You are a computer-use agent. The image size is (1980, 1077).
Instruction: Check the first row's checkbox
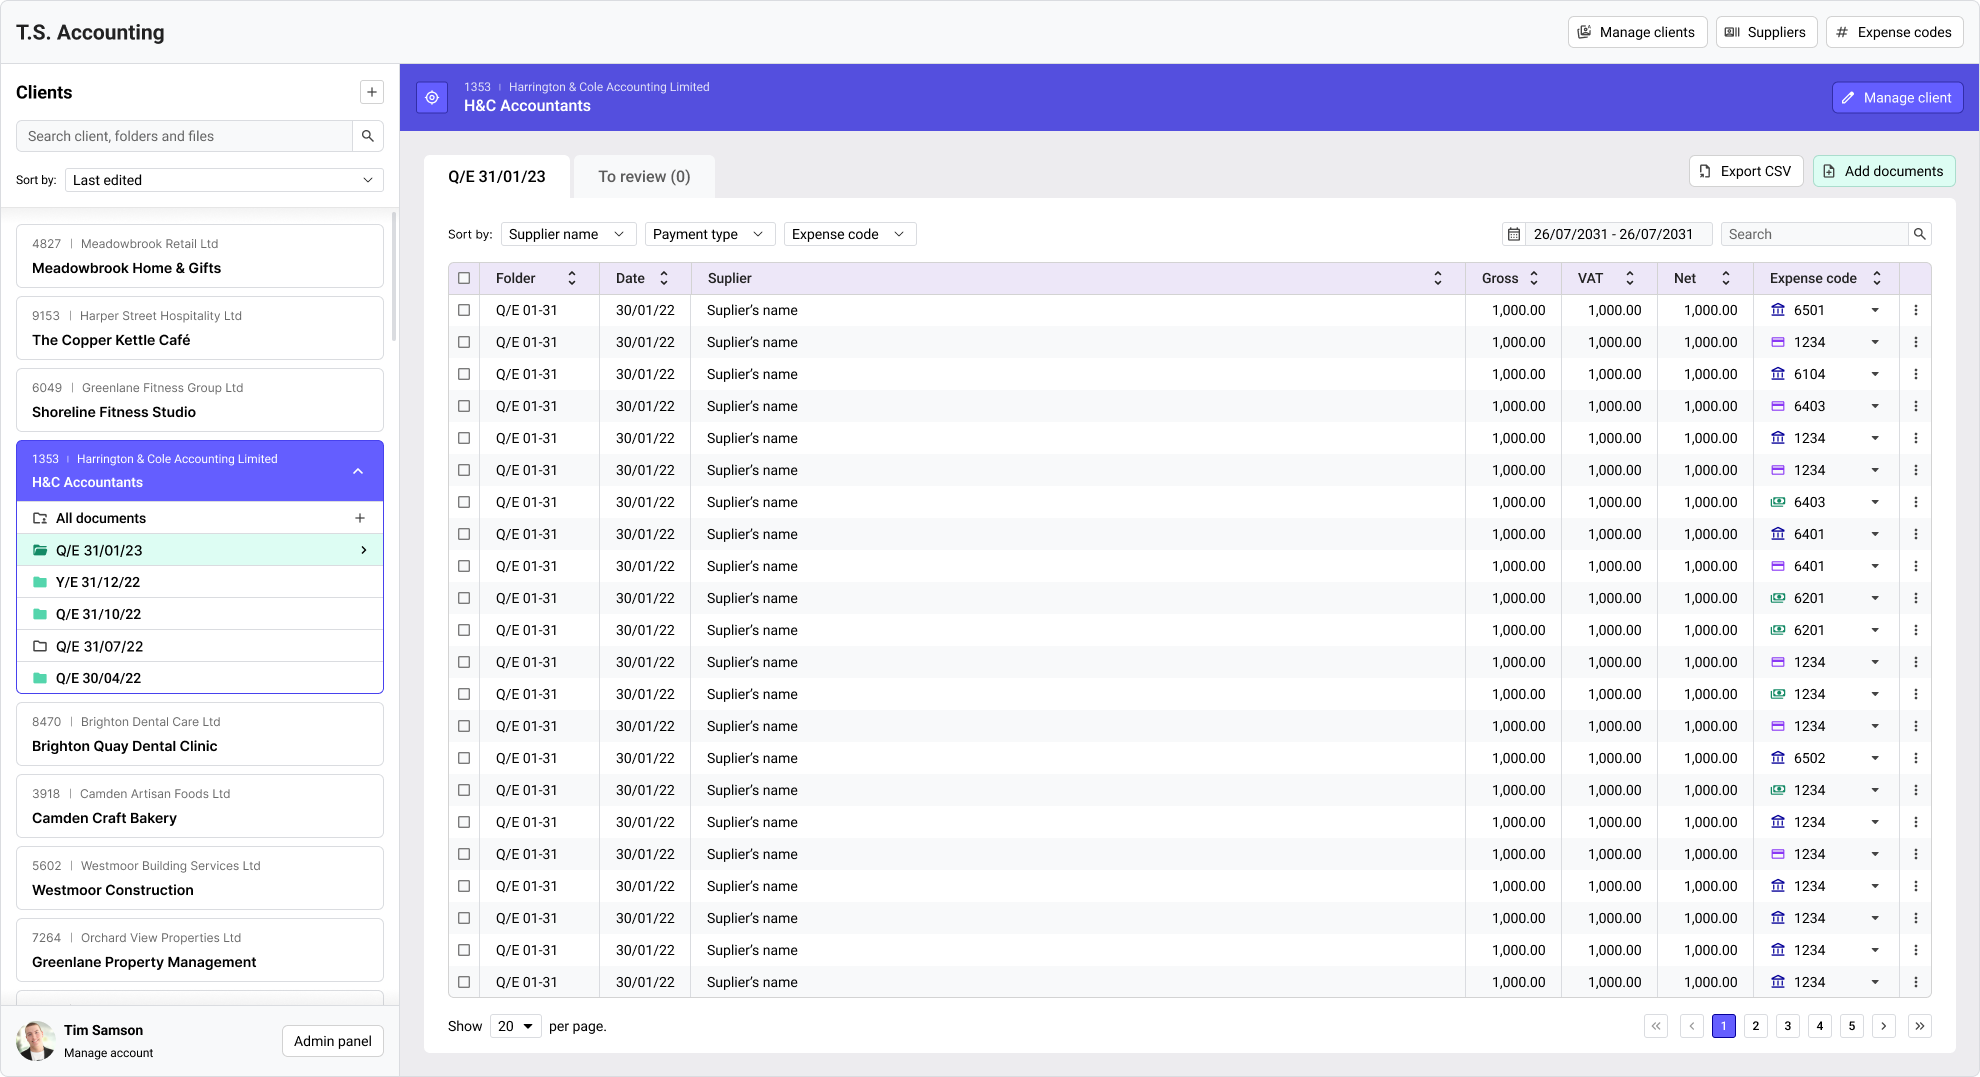(464, 310)
